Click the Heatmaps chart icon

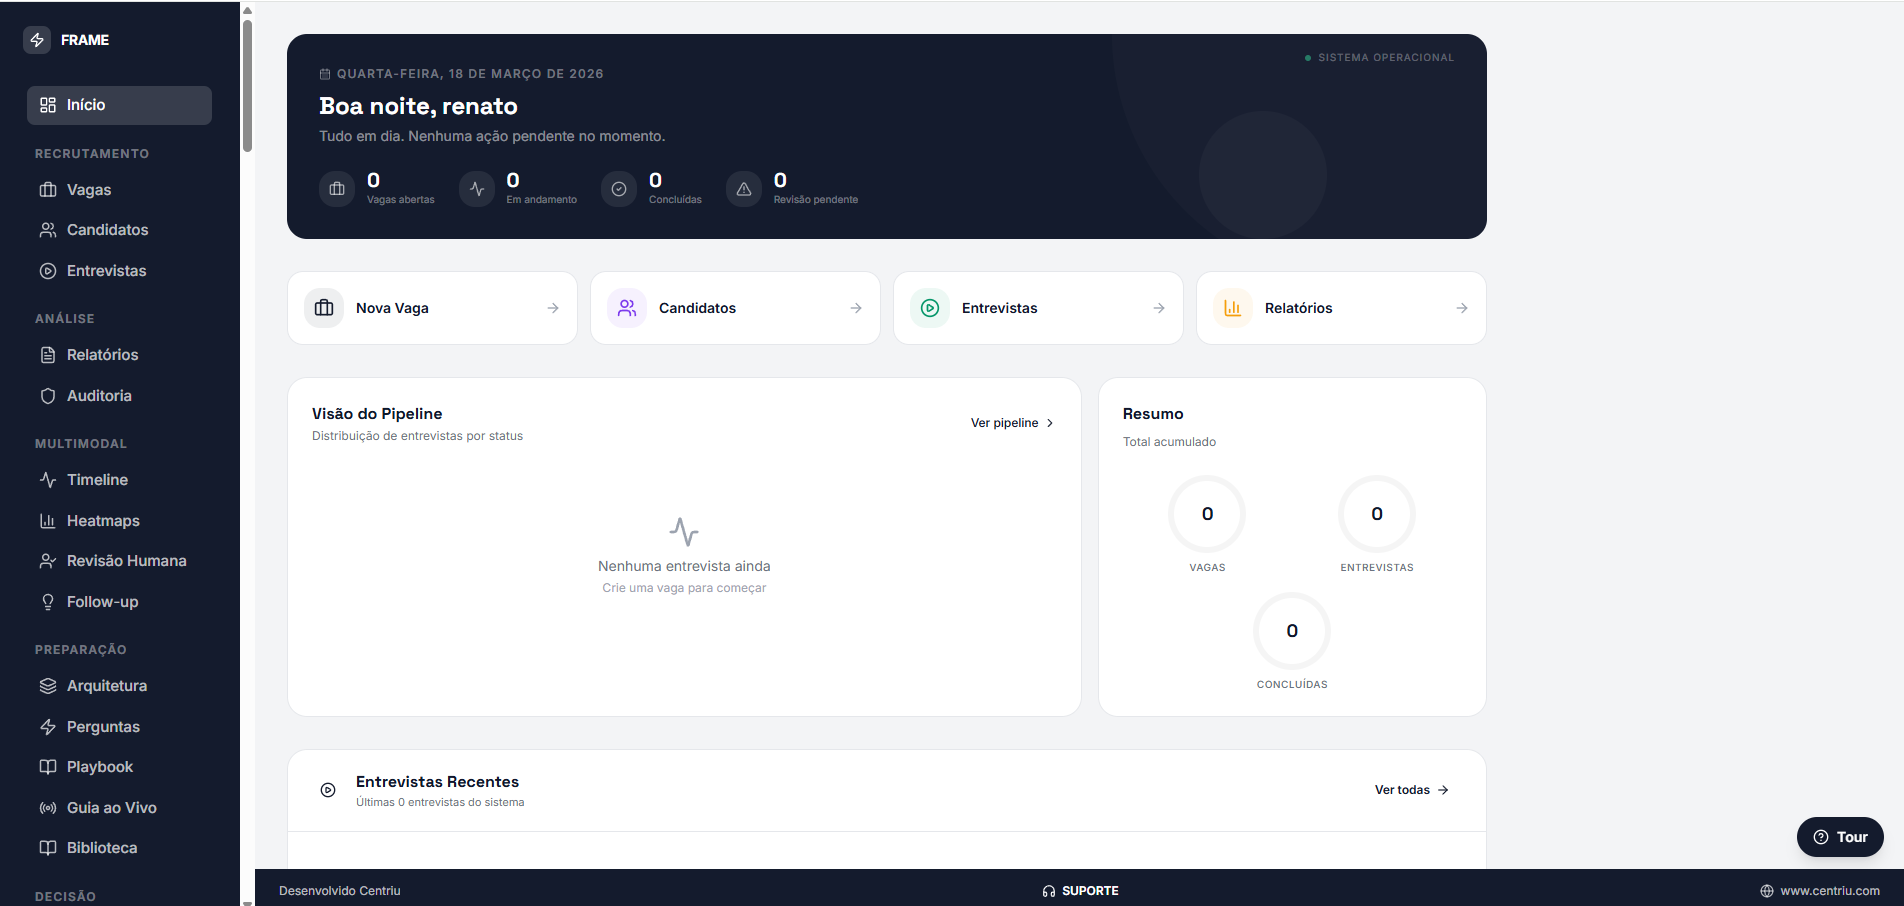[47, 521]
